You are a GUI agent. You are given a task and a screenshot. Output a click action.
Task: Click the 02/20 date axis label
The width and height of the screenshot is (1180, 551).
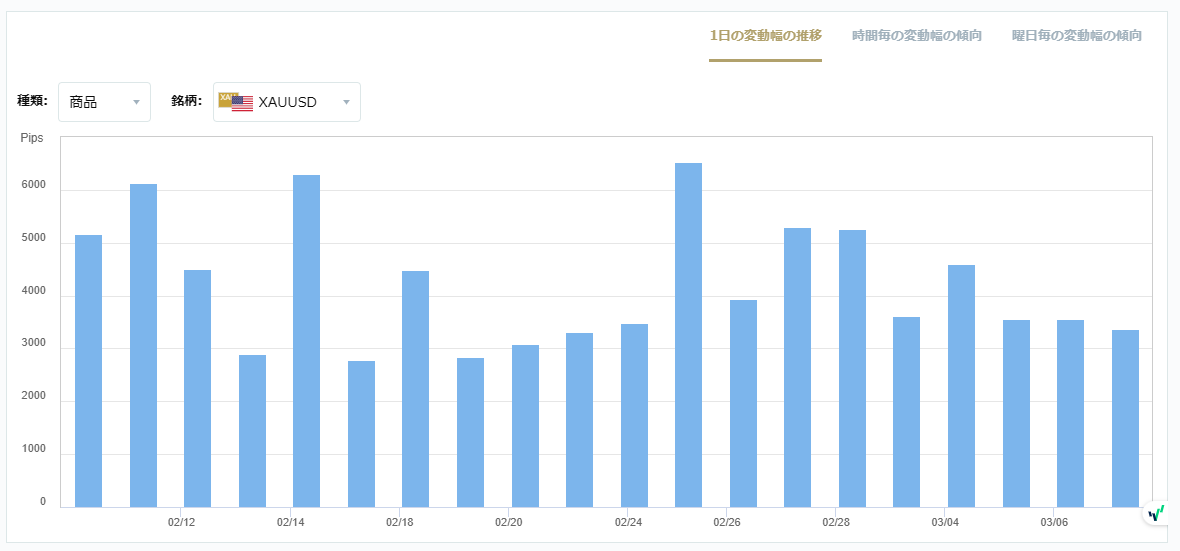[x=509, y=522]
